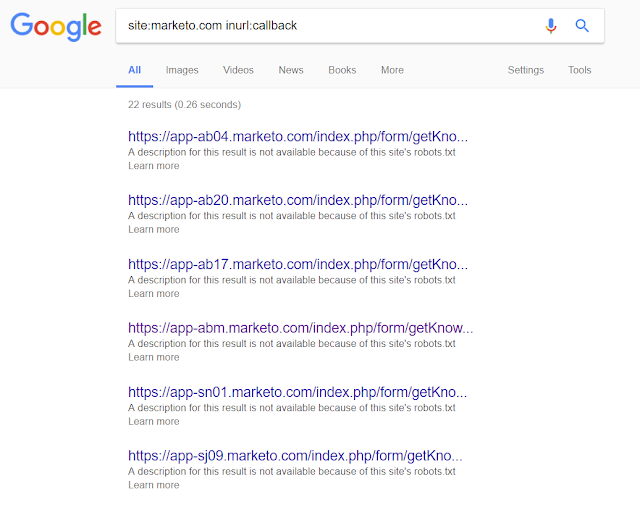Start voice search with microphone icon
640x510 pixels.
[551, 26]
